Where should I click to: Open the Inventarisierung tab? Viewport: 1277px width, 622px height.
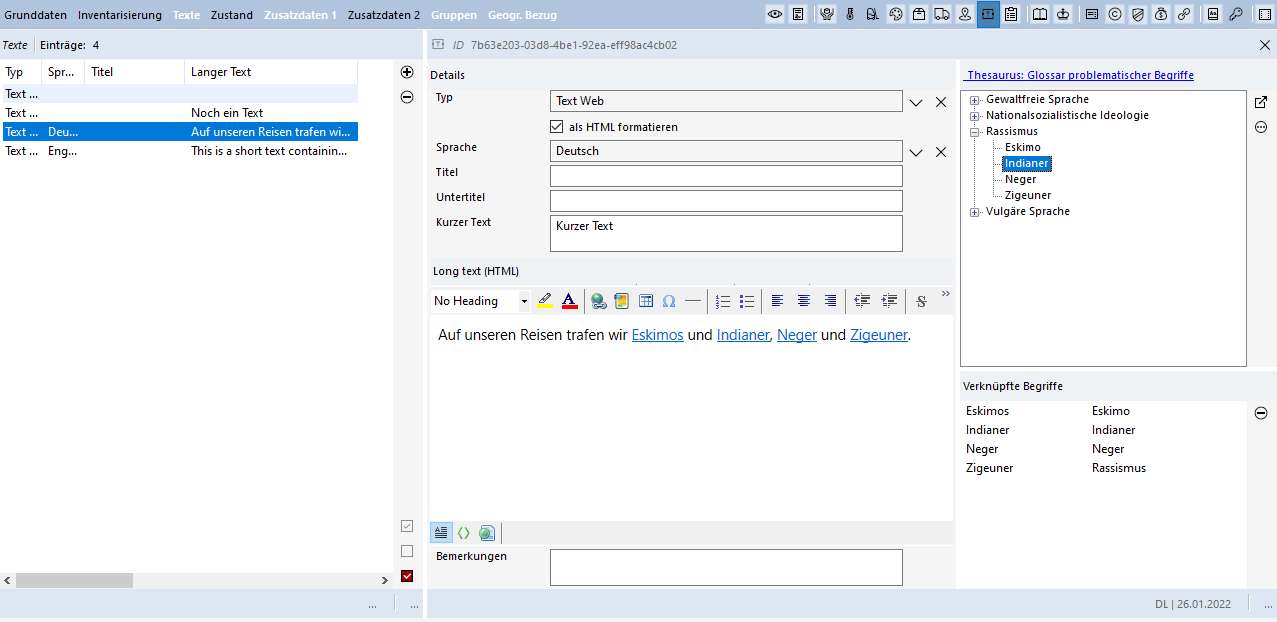pos(119,15)
